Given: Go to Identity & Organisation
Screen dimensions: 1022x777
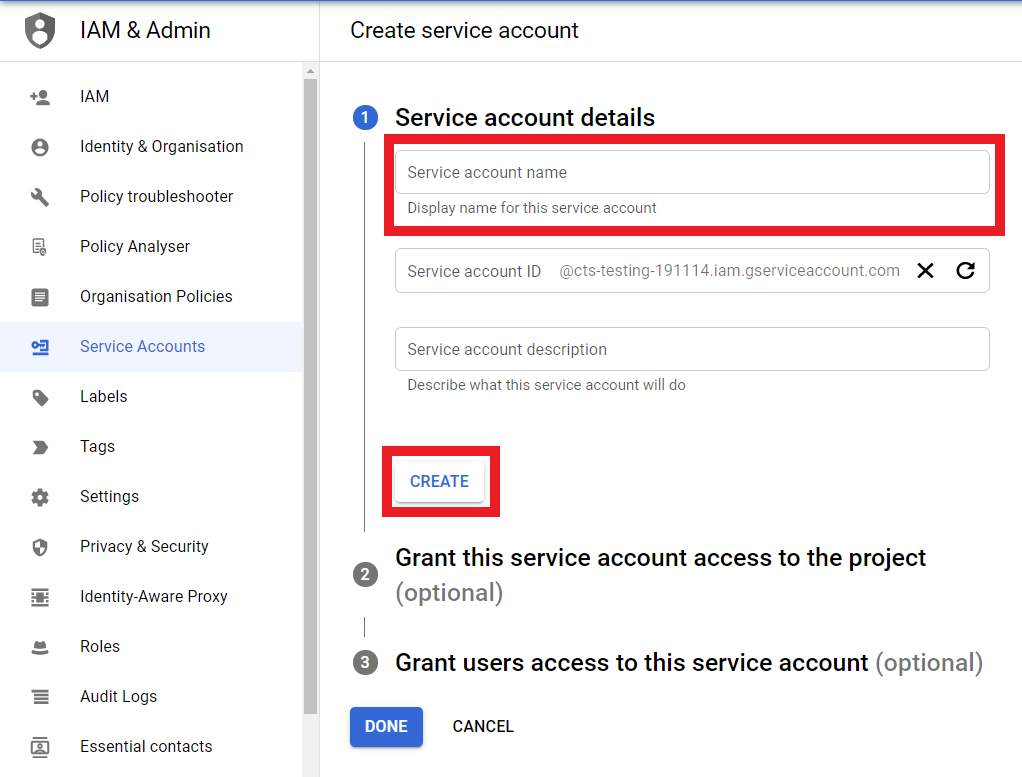Looking at the screenshot, I should 151,147.
